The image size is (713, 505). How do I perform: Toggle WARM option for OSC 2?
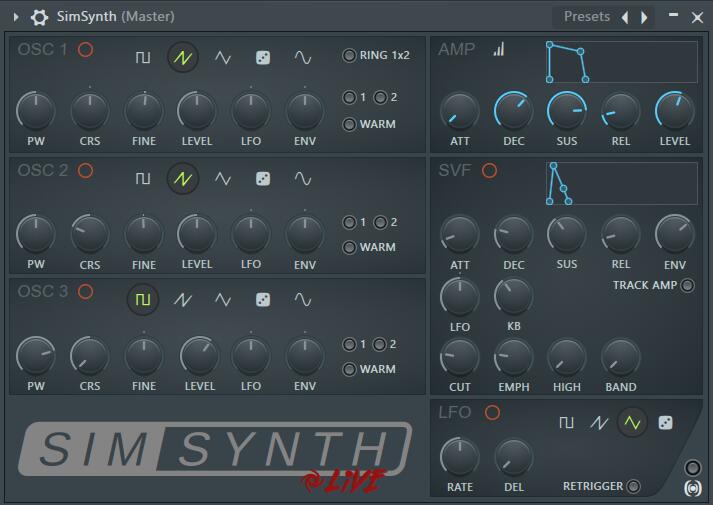349,247
